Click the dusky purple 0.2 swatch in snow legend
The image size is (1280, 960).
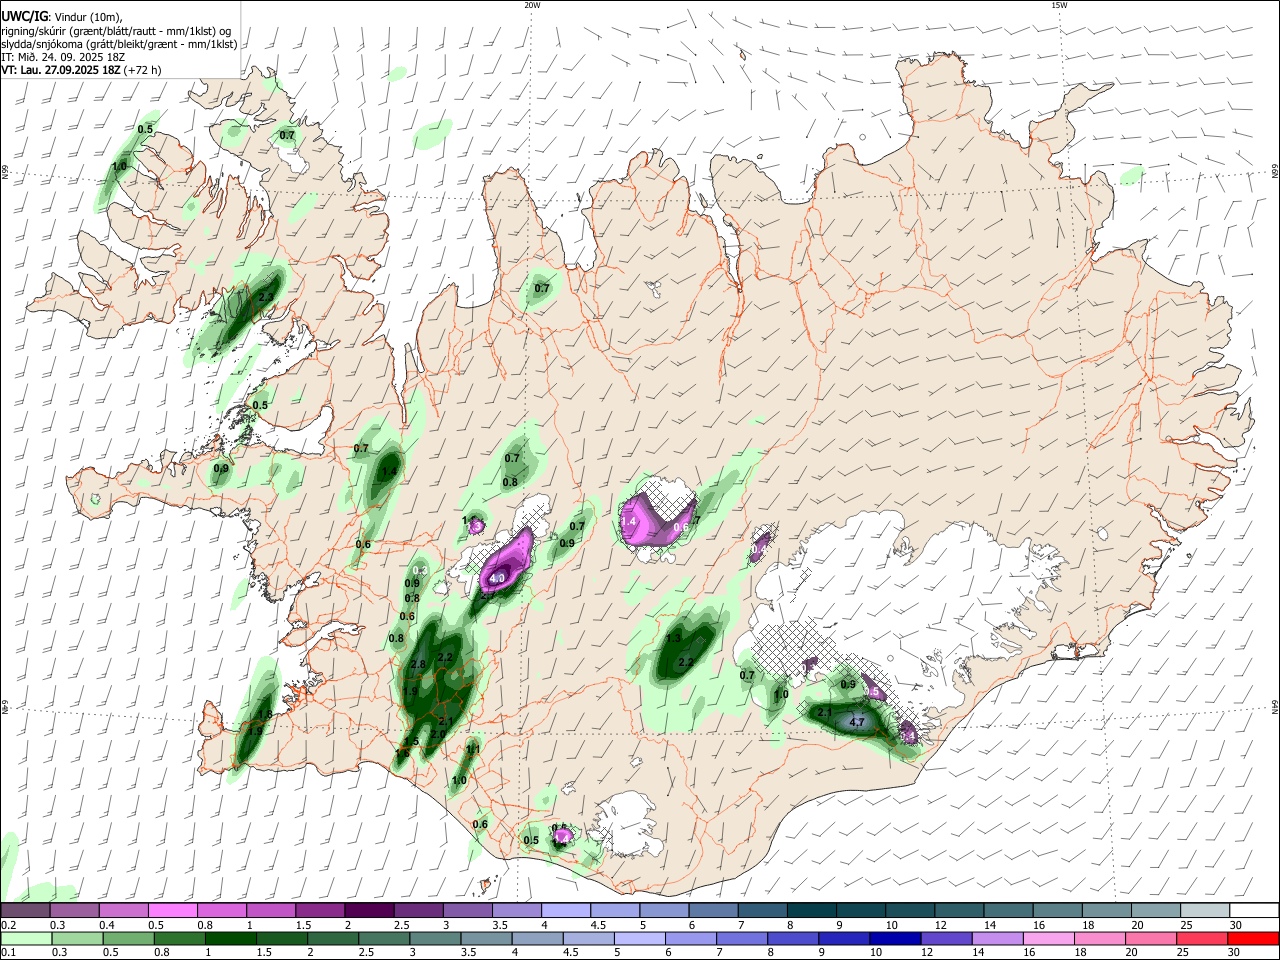tap(25, 911)
